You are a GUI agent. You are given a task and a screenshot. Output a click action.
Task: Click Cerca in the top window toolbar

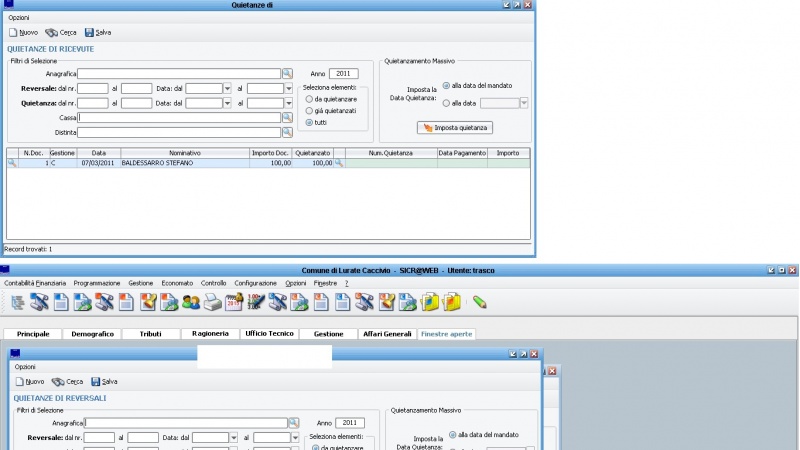(62, 32)
